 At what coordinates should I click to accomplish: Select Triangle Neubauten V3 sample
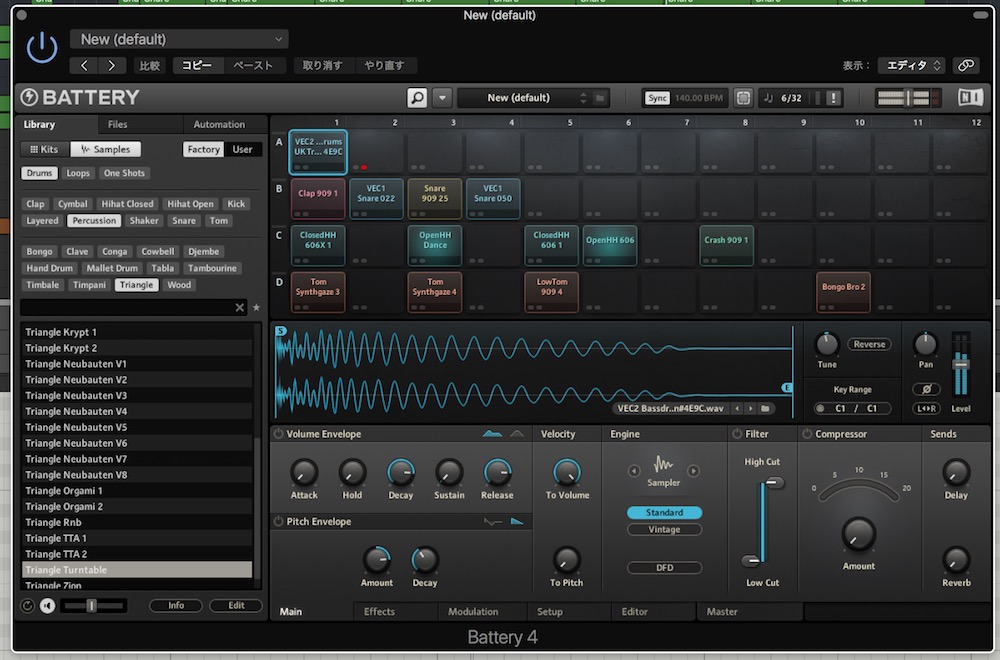tap(76, 395)
